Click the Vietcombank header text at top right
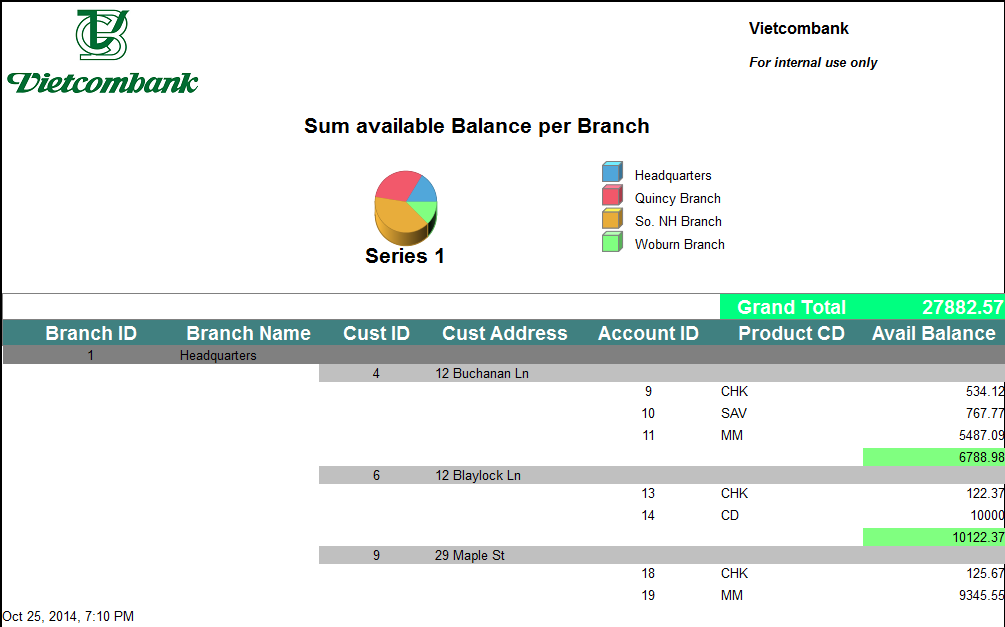Screen dimensions: 1005x627 point(799,28)
